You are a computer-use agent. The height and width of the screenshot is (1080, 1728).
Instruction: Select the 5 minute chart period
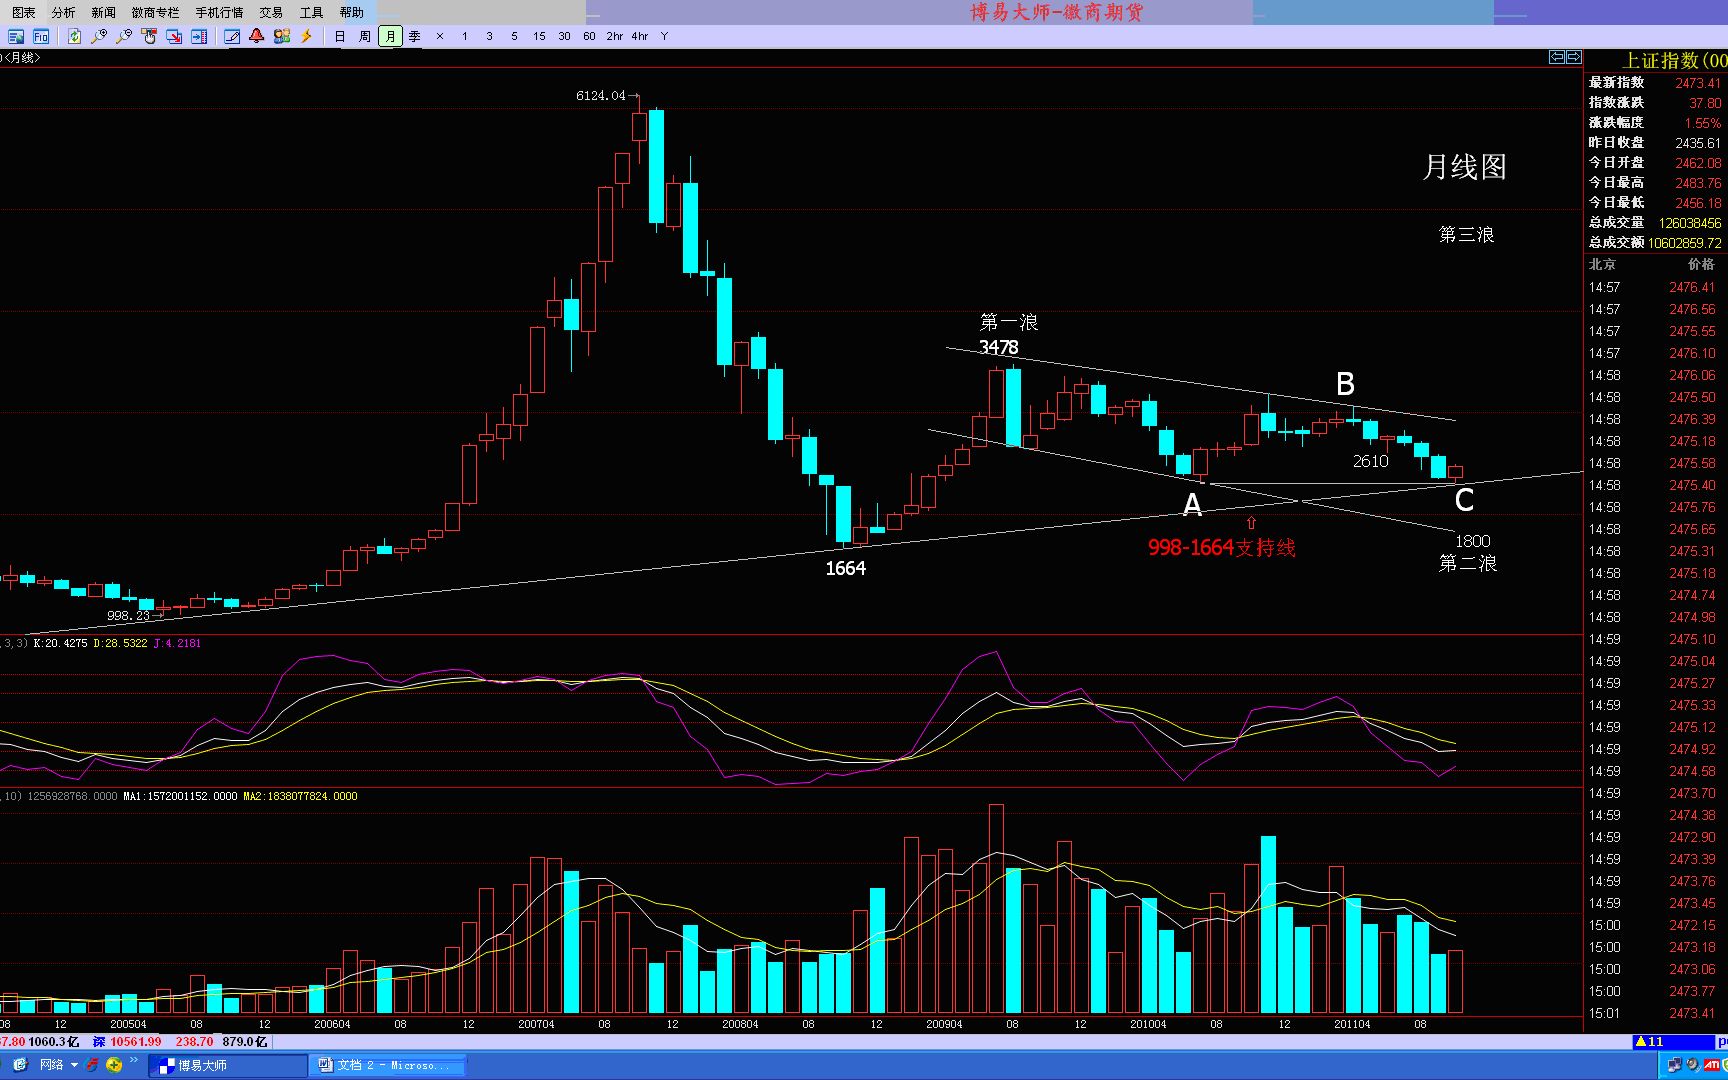coord(514,36)
